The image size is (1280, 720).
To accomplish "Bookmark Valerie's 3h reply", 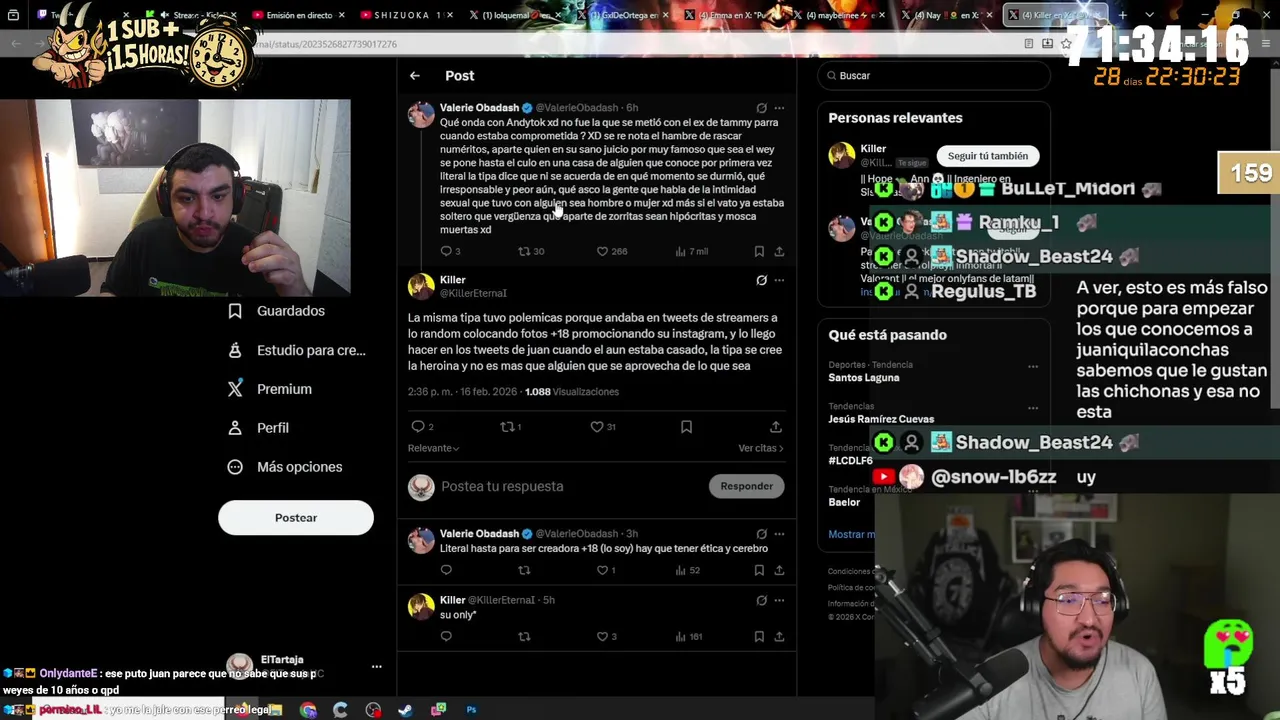I will pos(759,570).
